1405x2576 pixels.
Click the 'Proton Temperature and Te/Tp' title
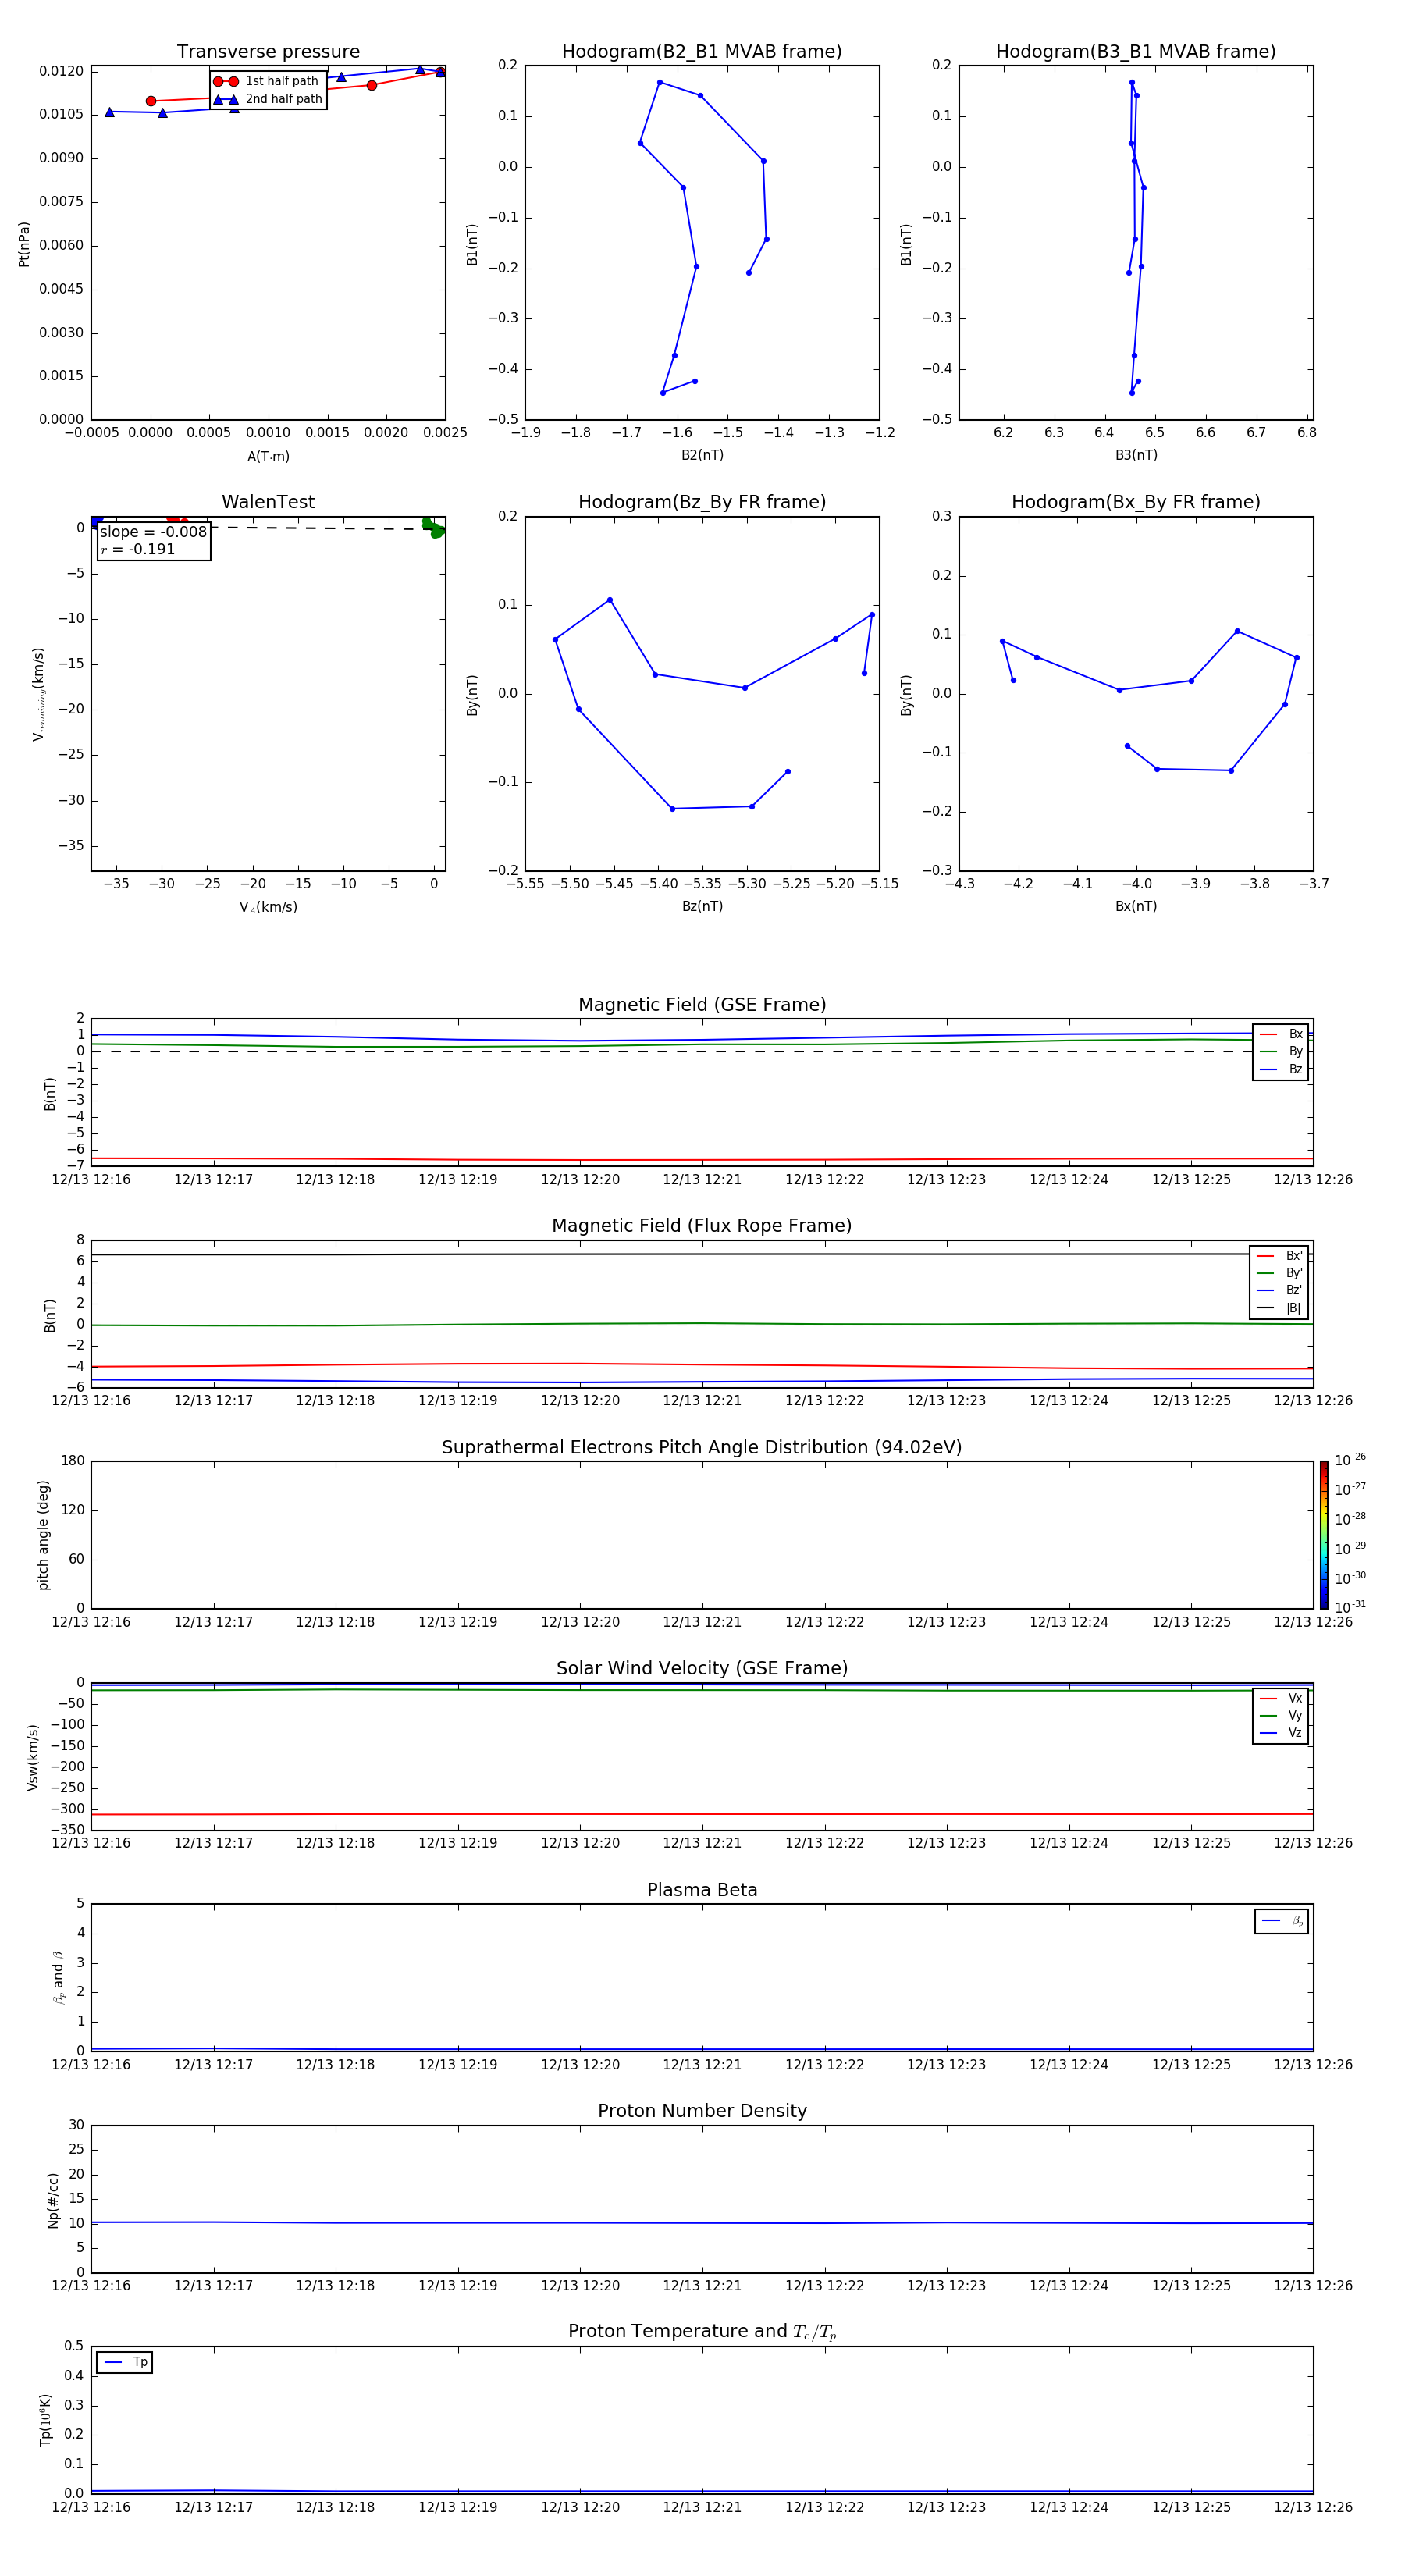click(x=702, y=2332)
